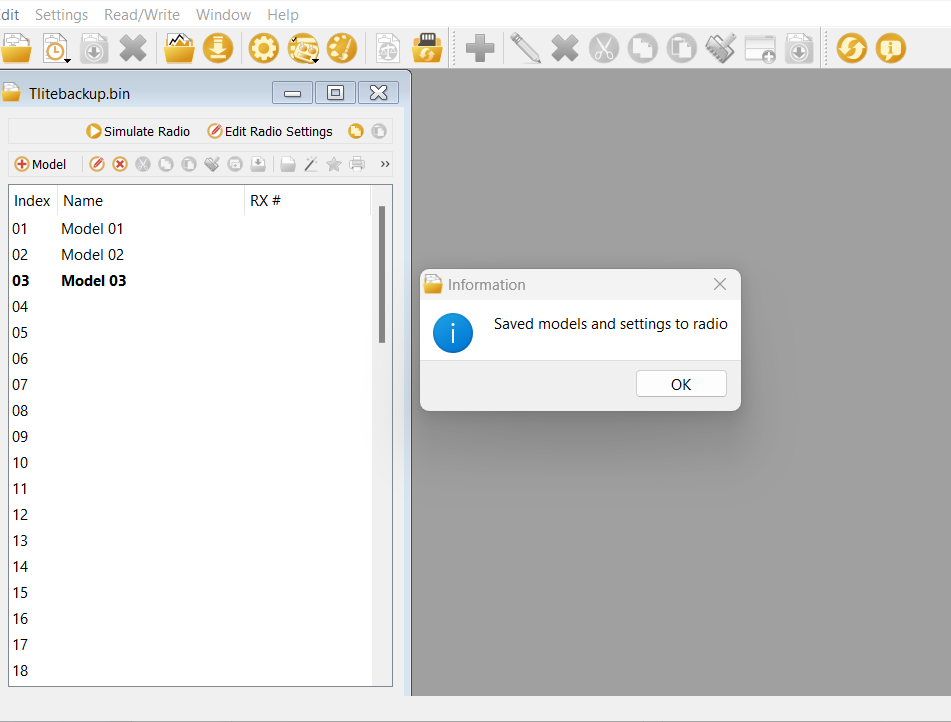The image size is (951, 722).
Task: Write models to radio with the card icon
Action: (428, 47)
